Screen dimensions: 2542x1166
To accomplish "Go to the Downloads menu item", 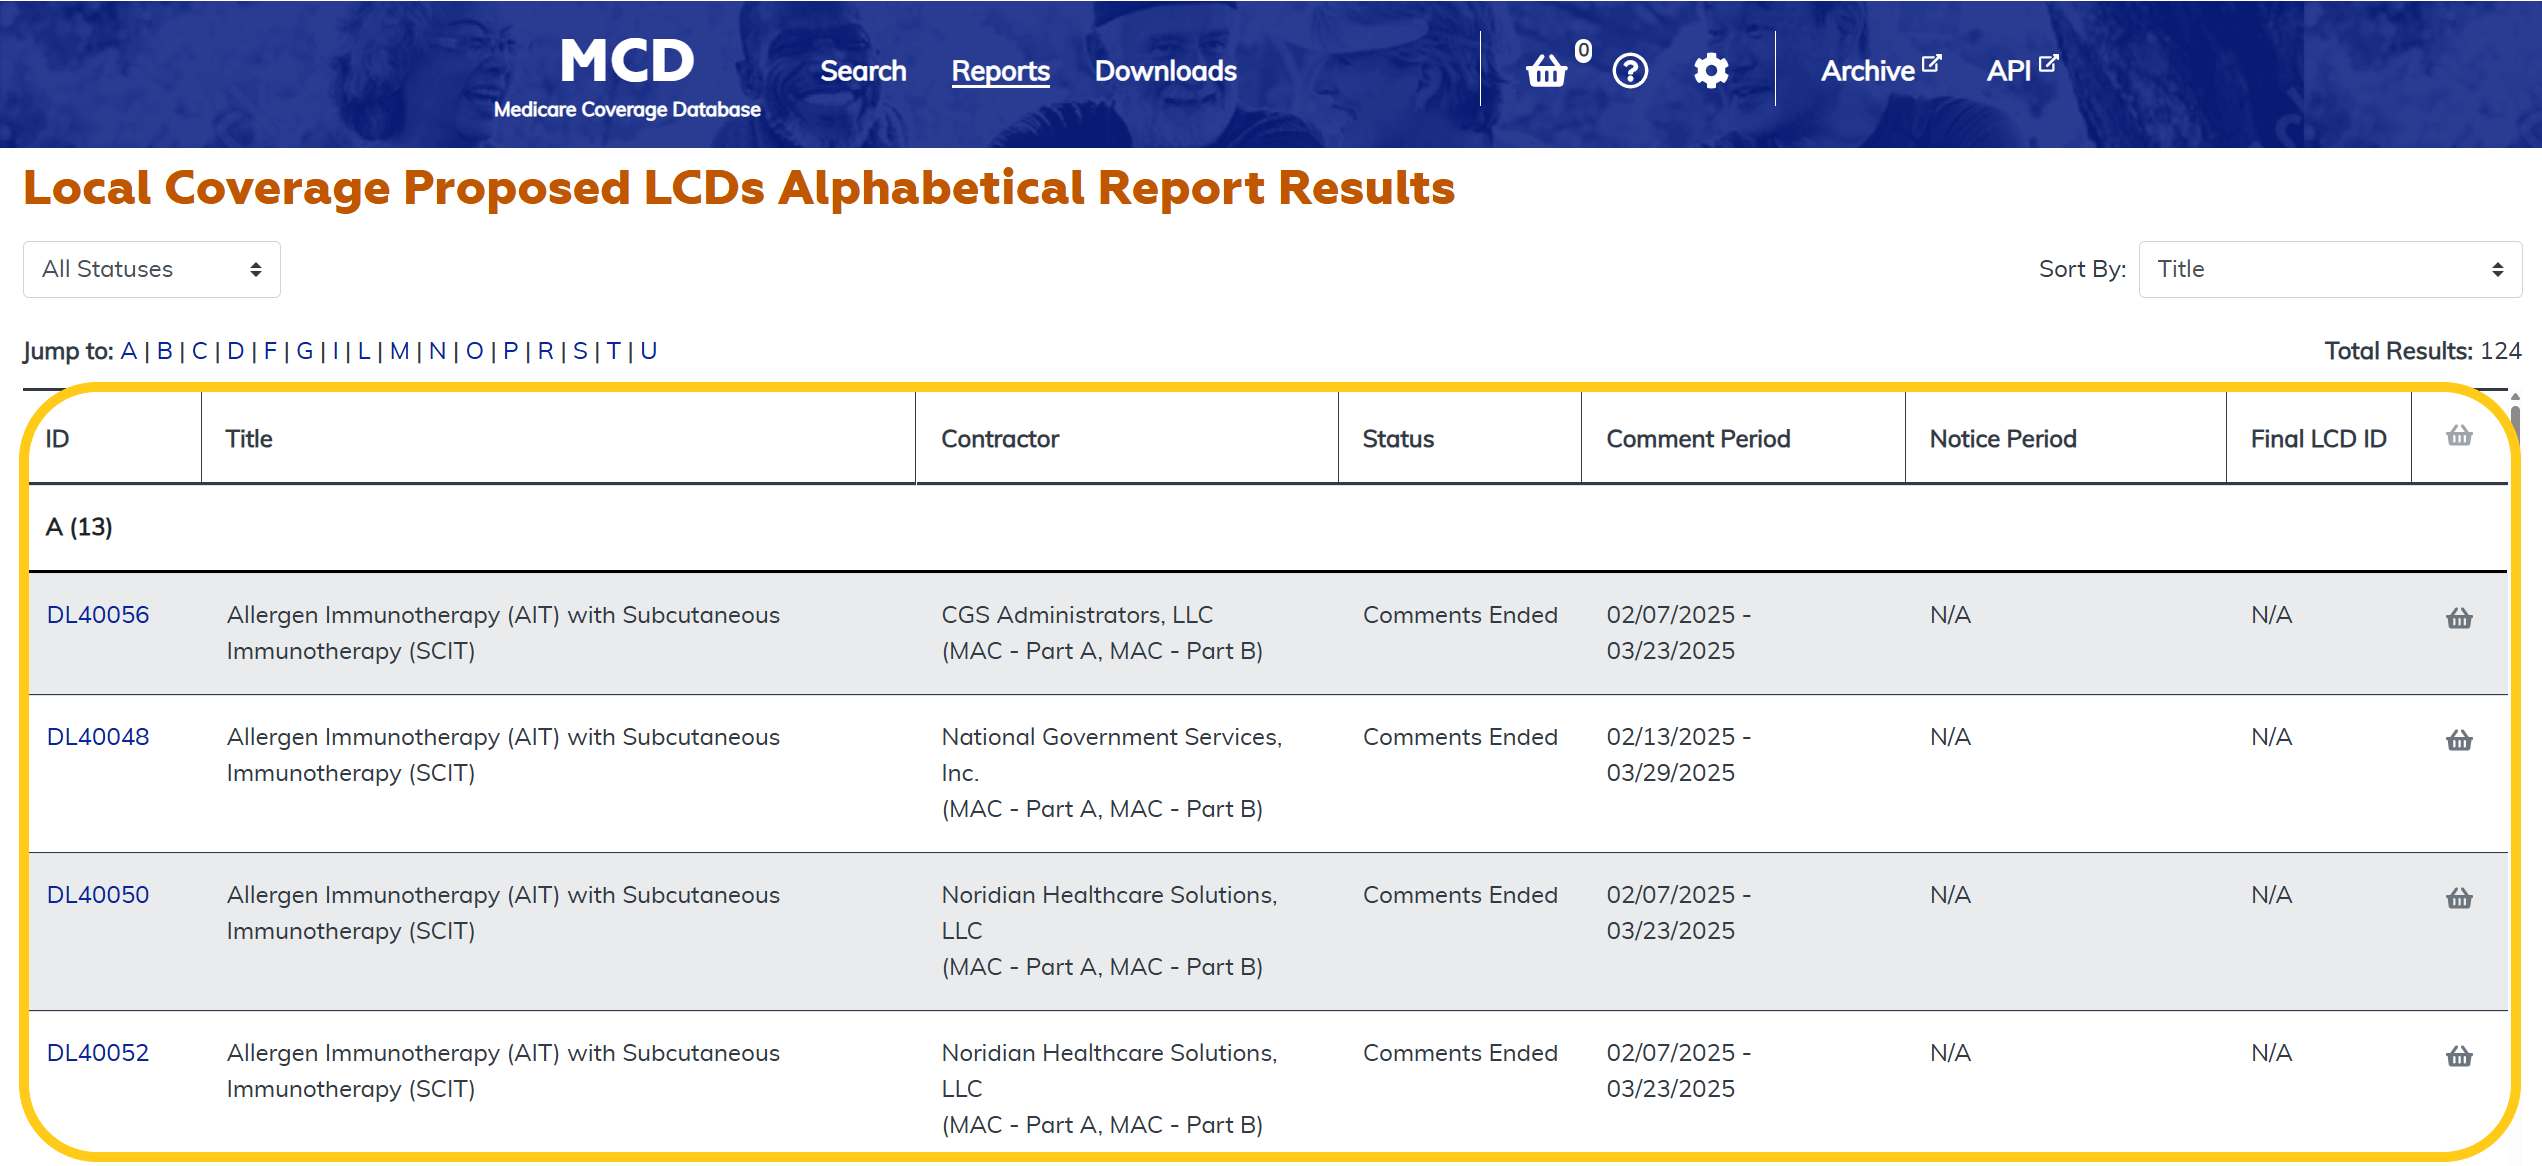I will click(x=1165, y=71).
